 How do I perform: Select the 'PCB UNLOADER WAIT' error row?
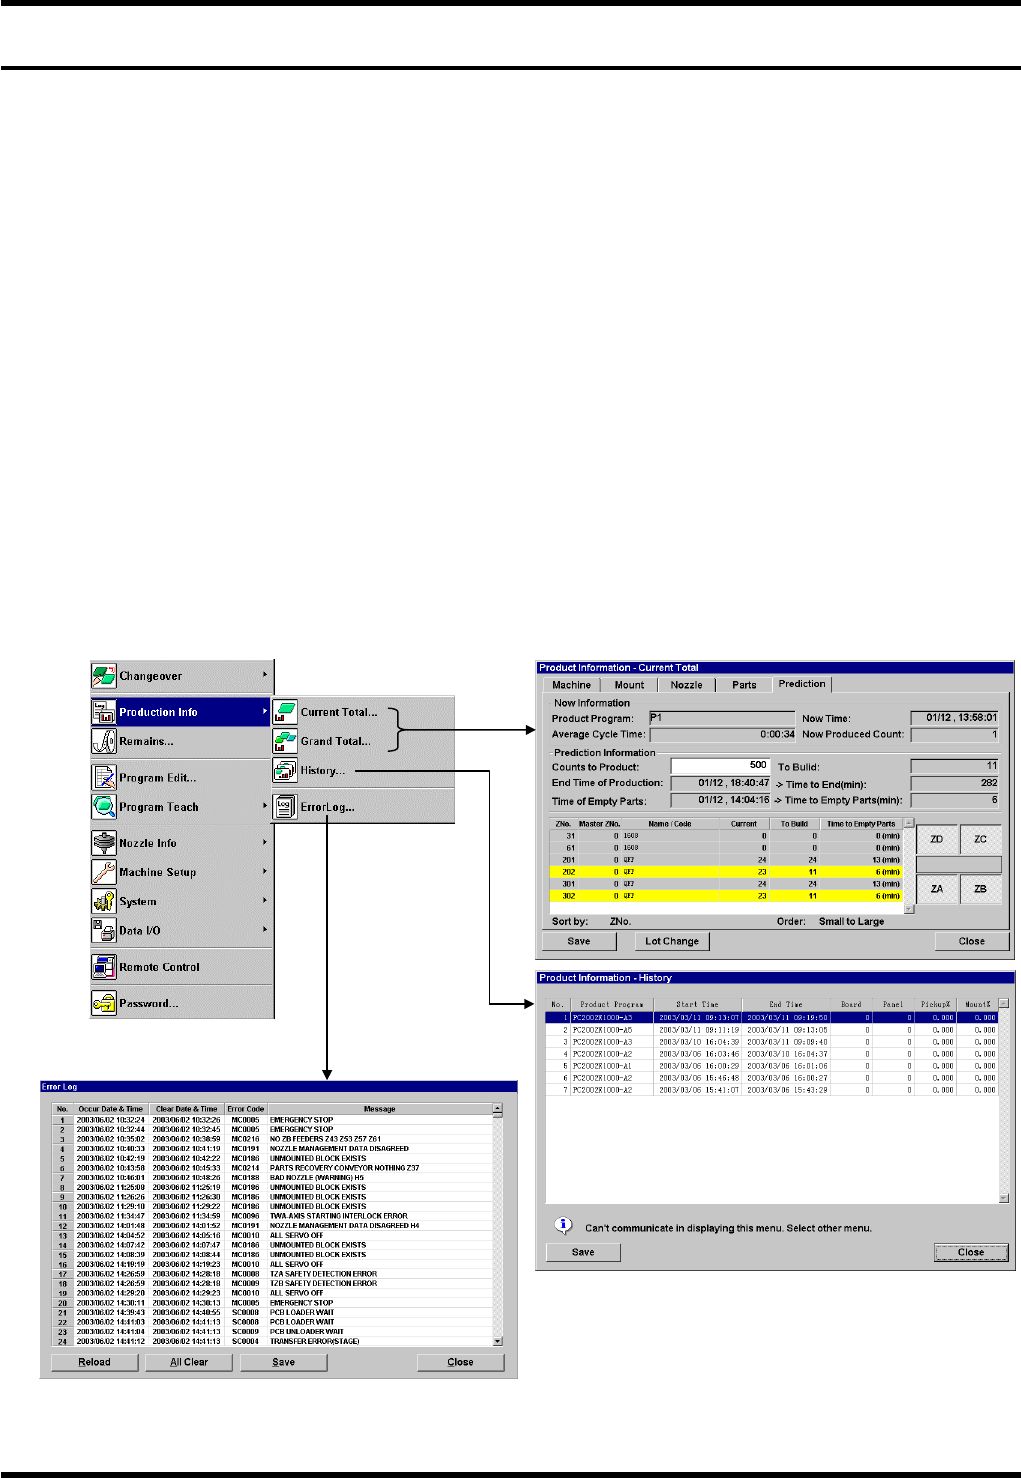tap(273, 1332)
